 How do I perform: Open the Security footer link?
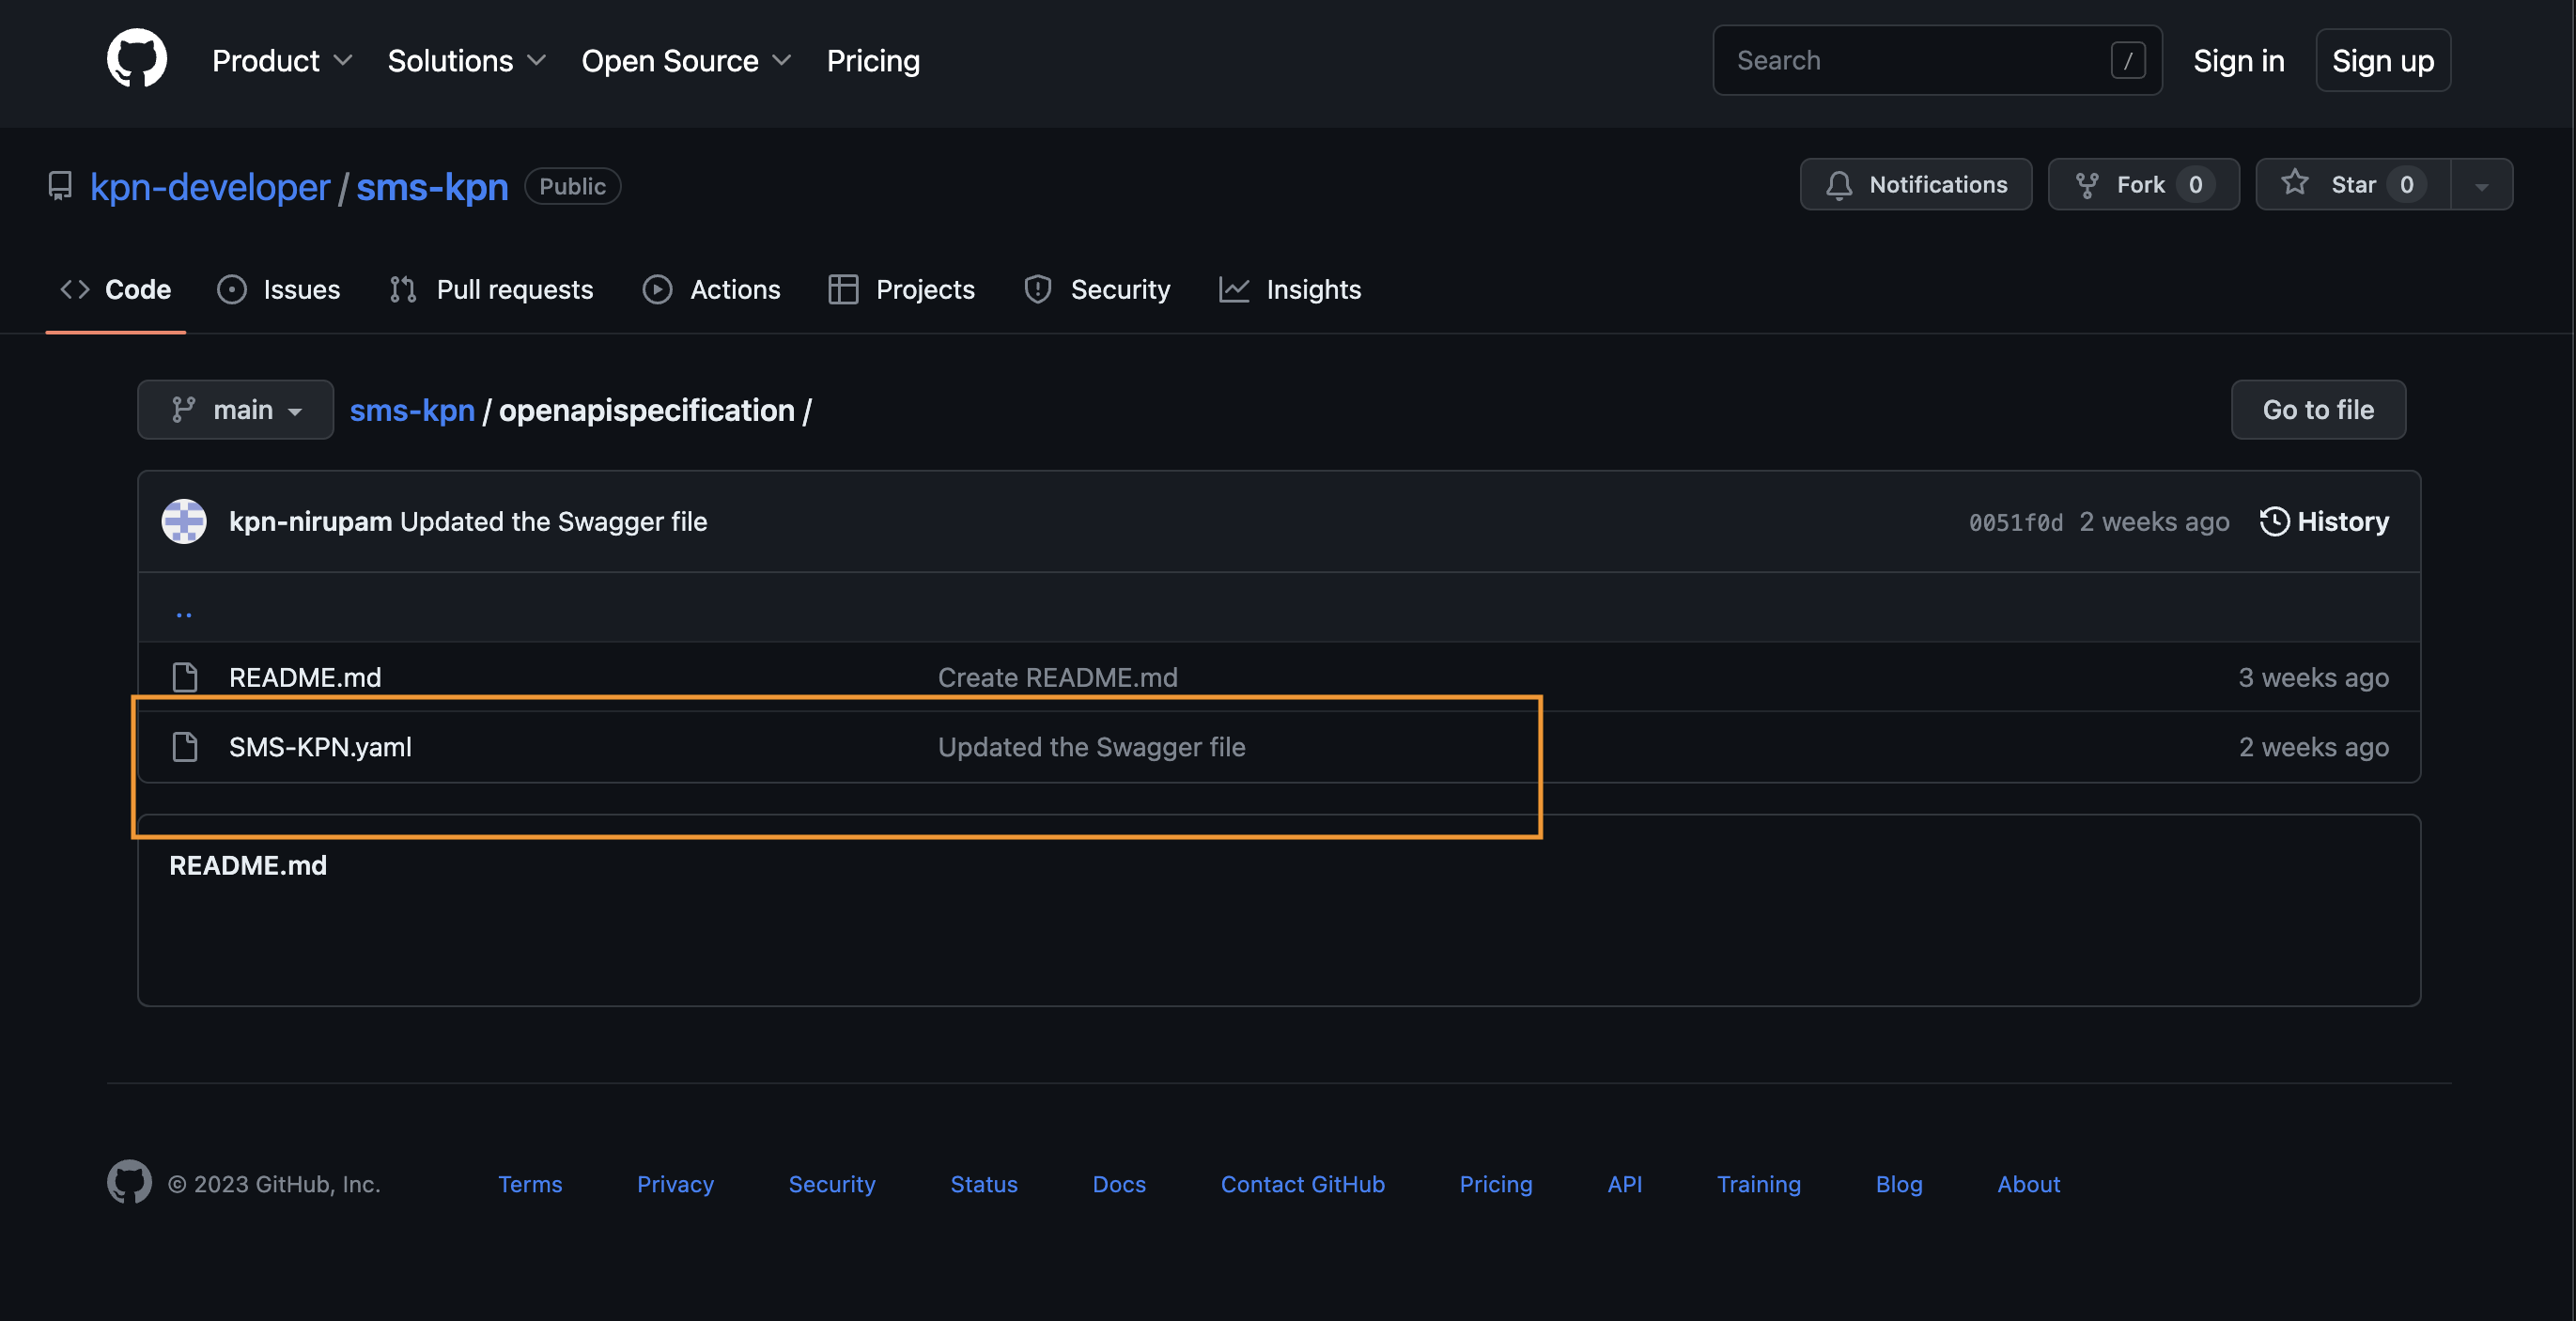832,1184
